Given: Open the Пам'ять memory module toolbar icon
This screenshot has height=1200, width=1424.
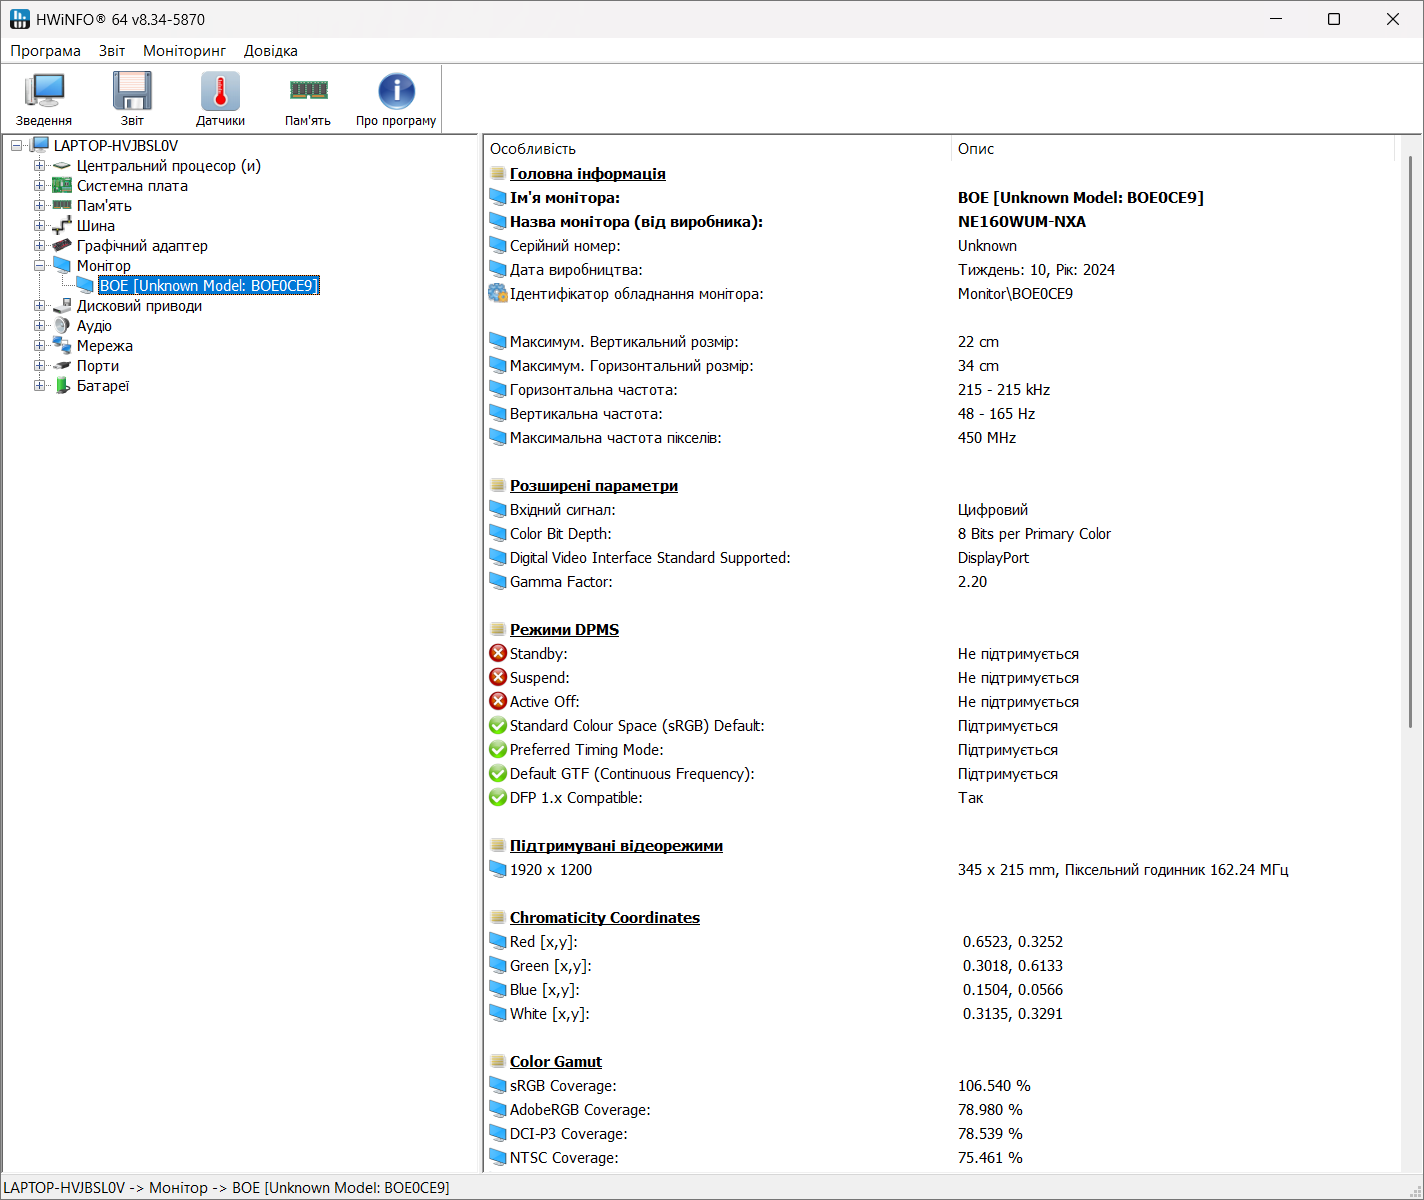Looking at the screenshot, I should click(308, 99).
